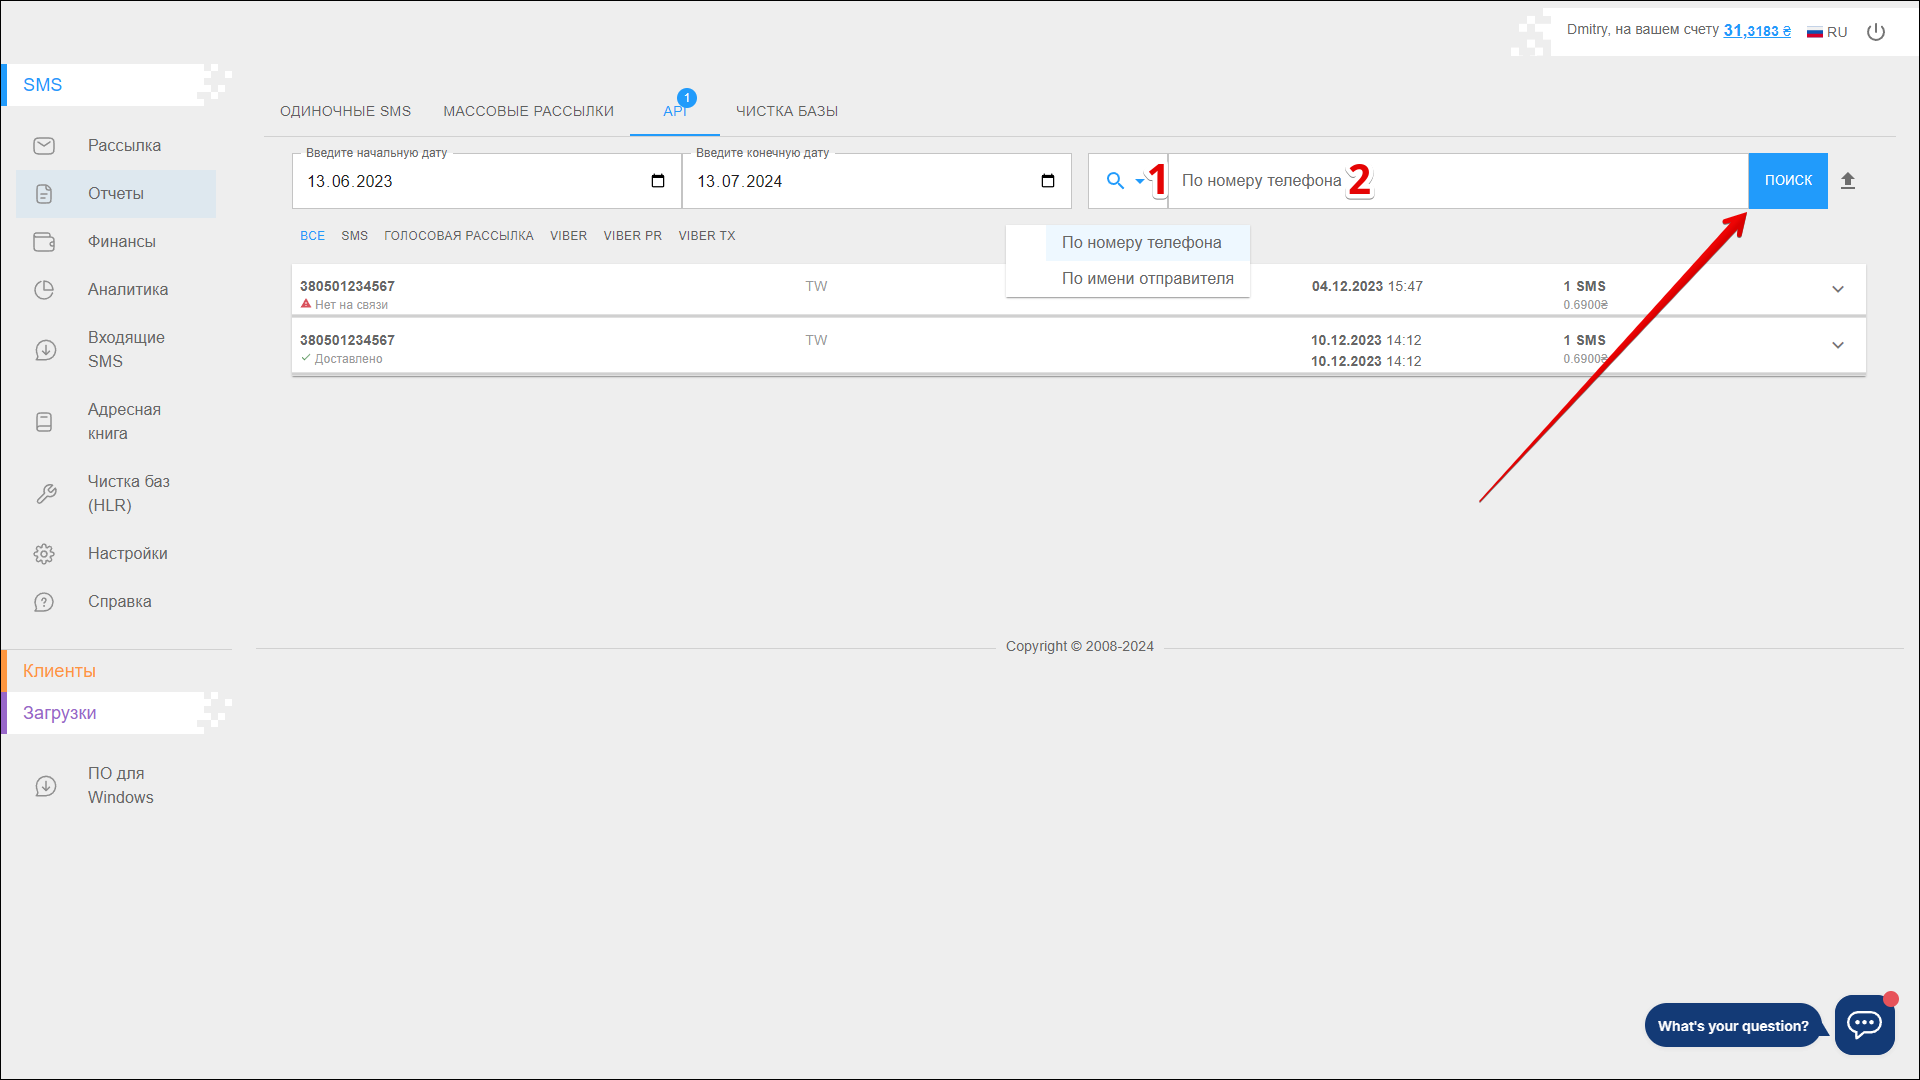Click the account balance link

(1756, 31)
